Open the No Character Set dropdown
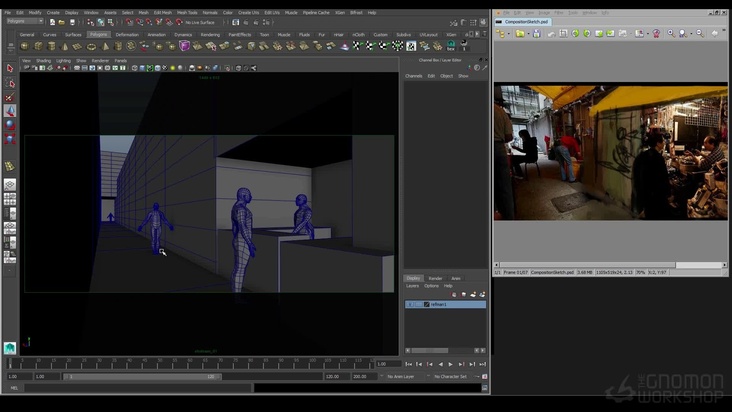Screen dimensions: 732x412 [452, 376]
